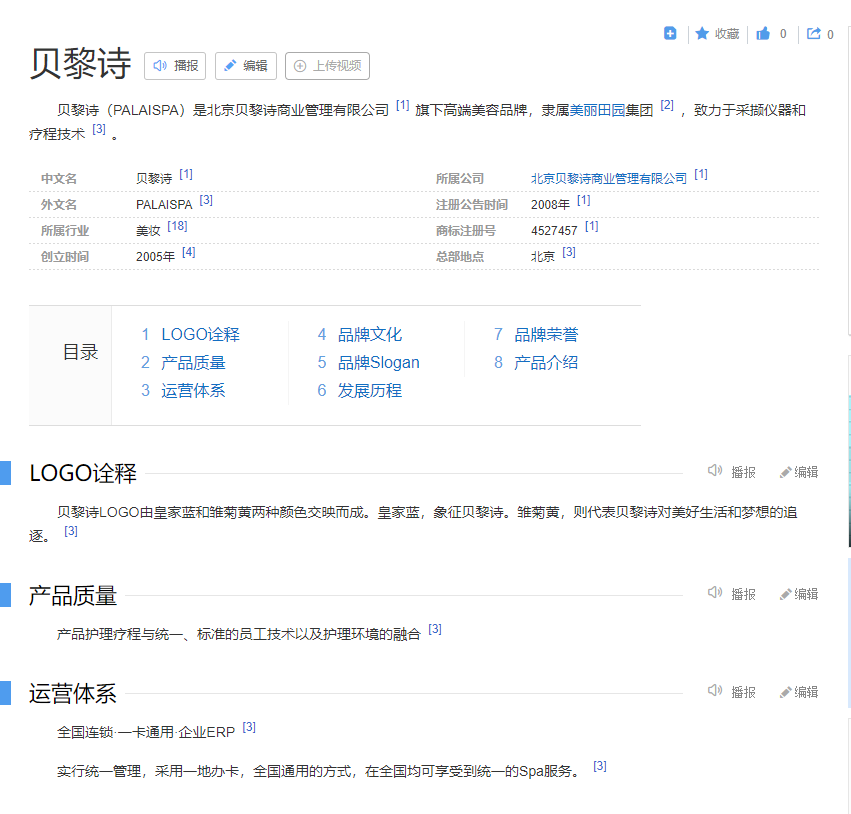
Task: Click the share arrow icon
Action: tap(814, 34)
